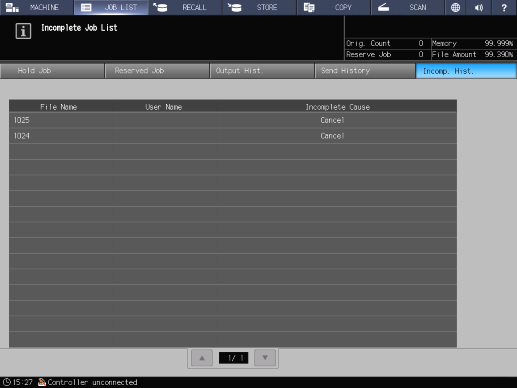Open the MACHINE screen
Image resolution: width=517 pixels, height=388 pixels.
click(37, 7)
